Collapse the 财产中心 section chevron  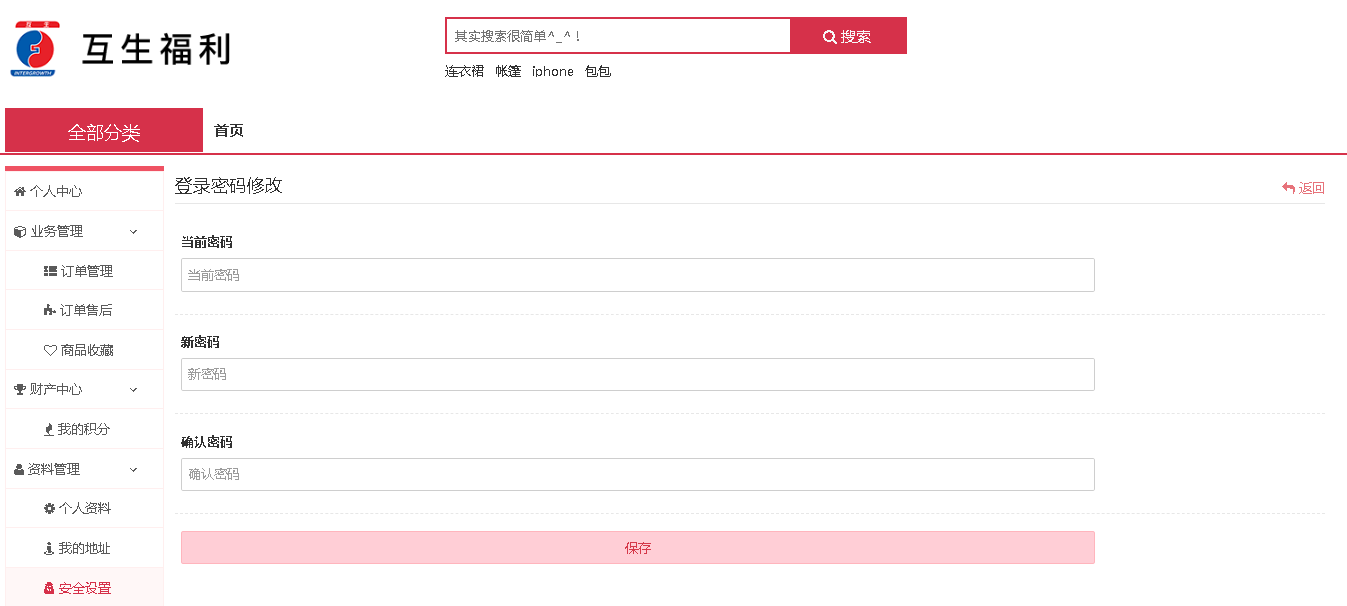click(x=133, y=389)
